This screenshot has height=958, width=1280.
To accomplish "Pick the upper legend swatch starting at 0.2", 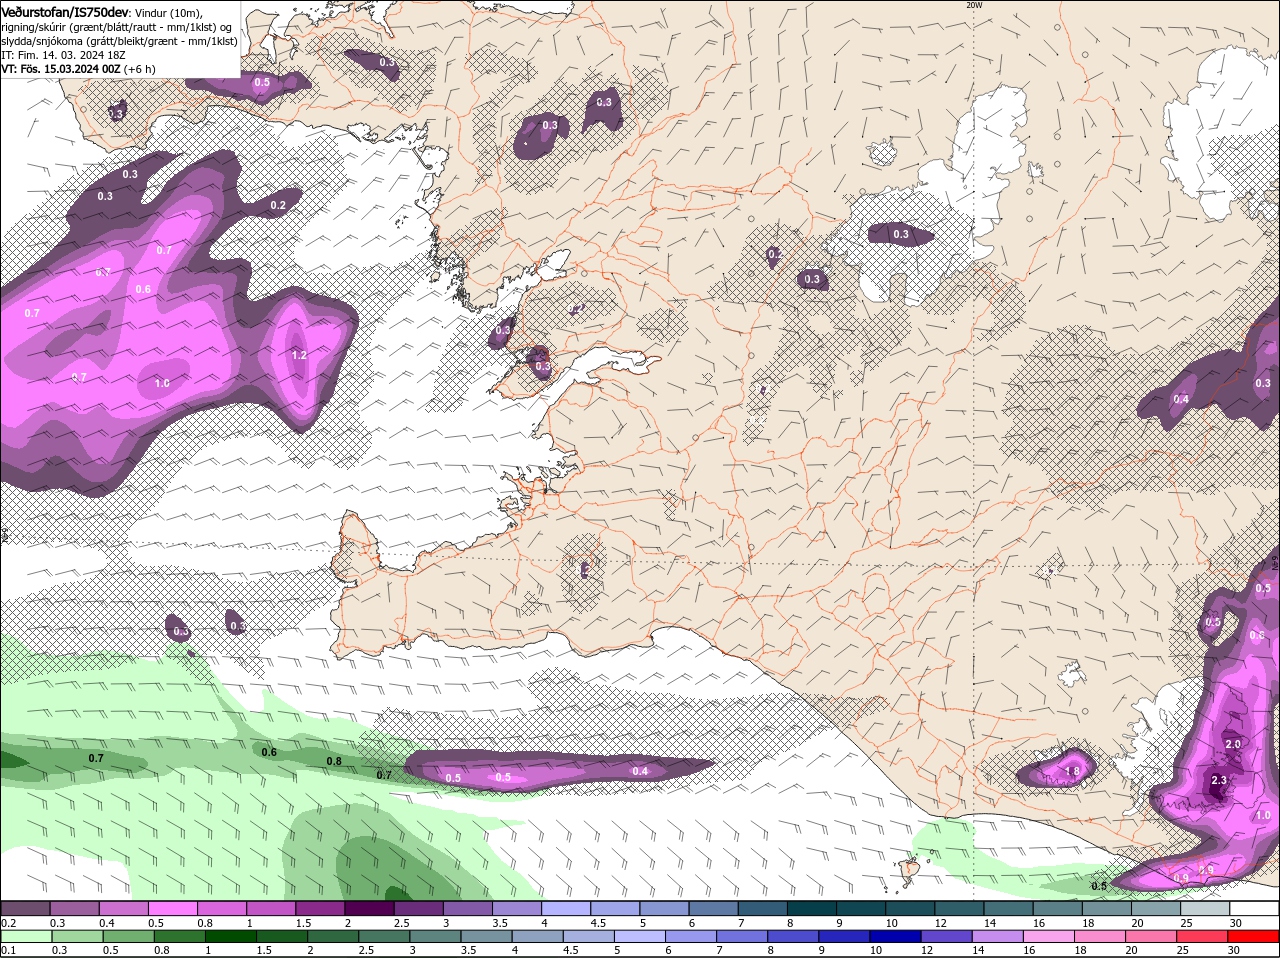I will click(25, 908).
